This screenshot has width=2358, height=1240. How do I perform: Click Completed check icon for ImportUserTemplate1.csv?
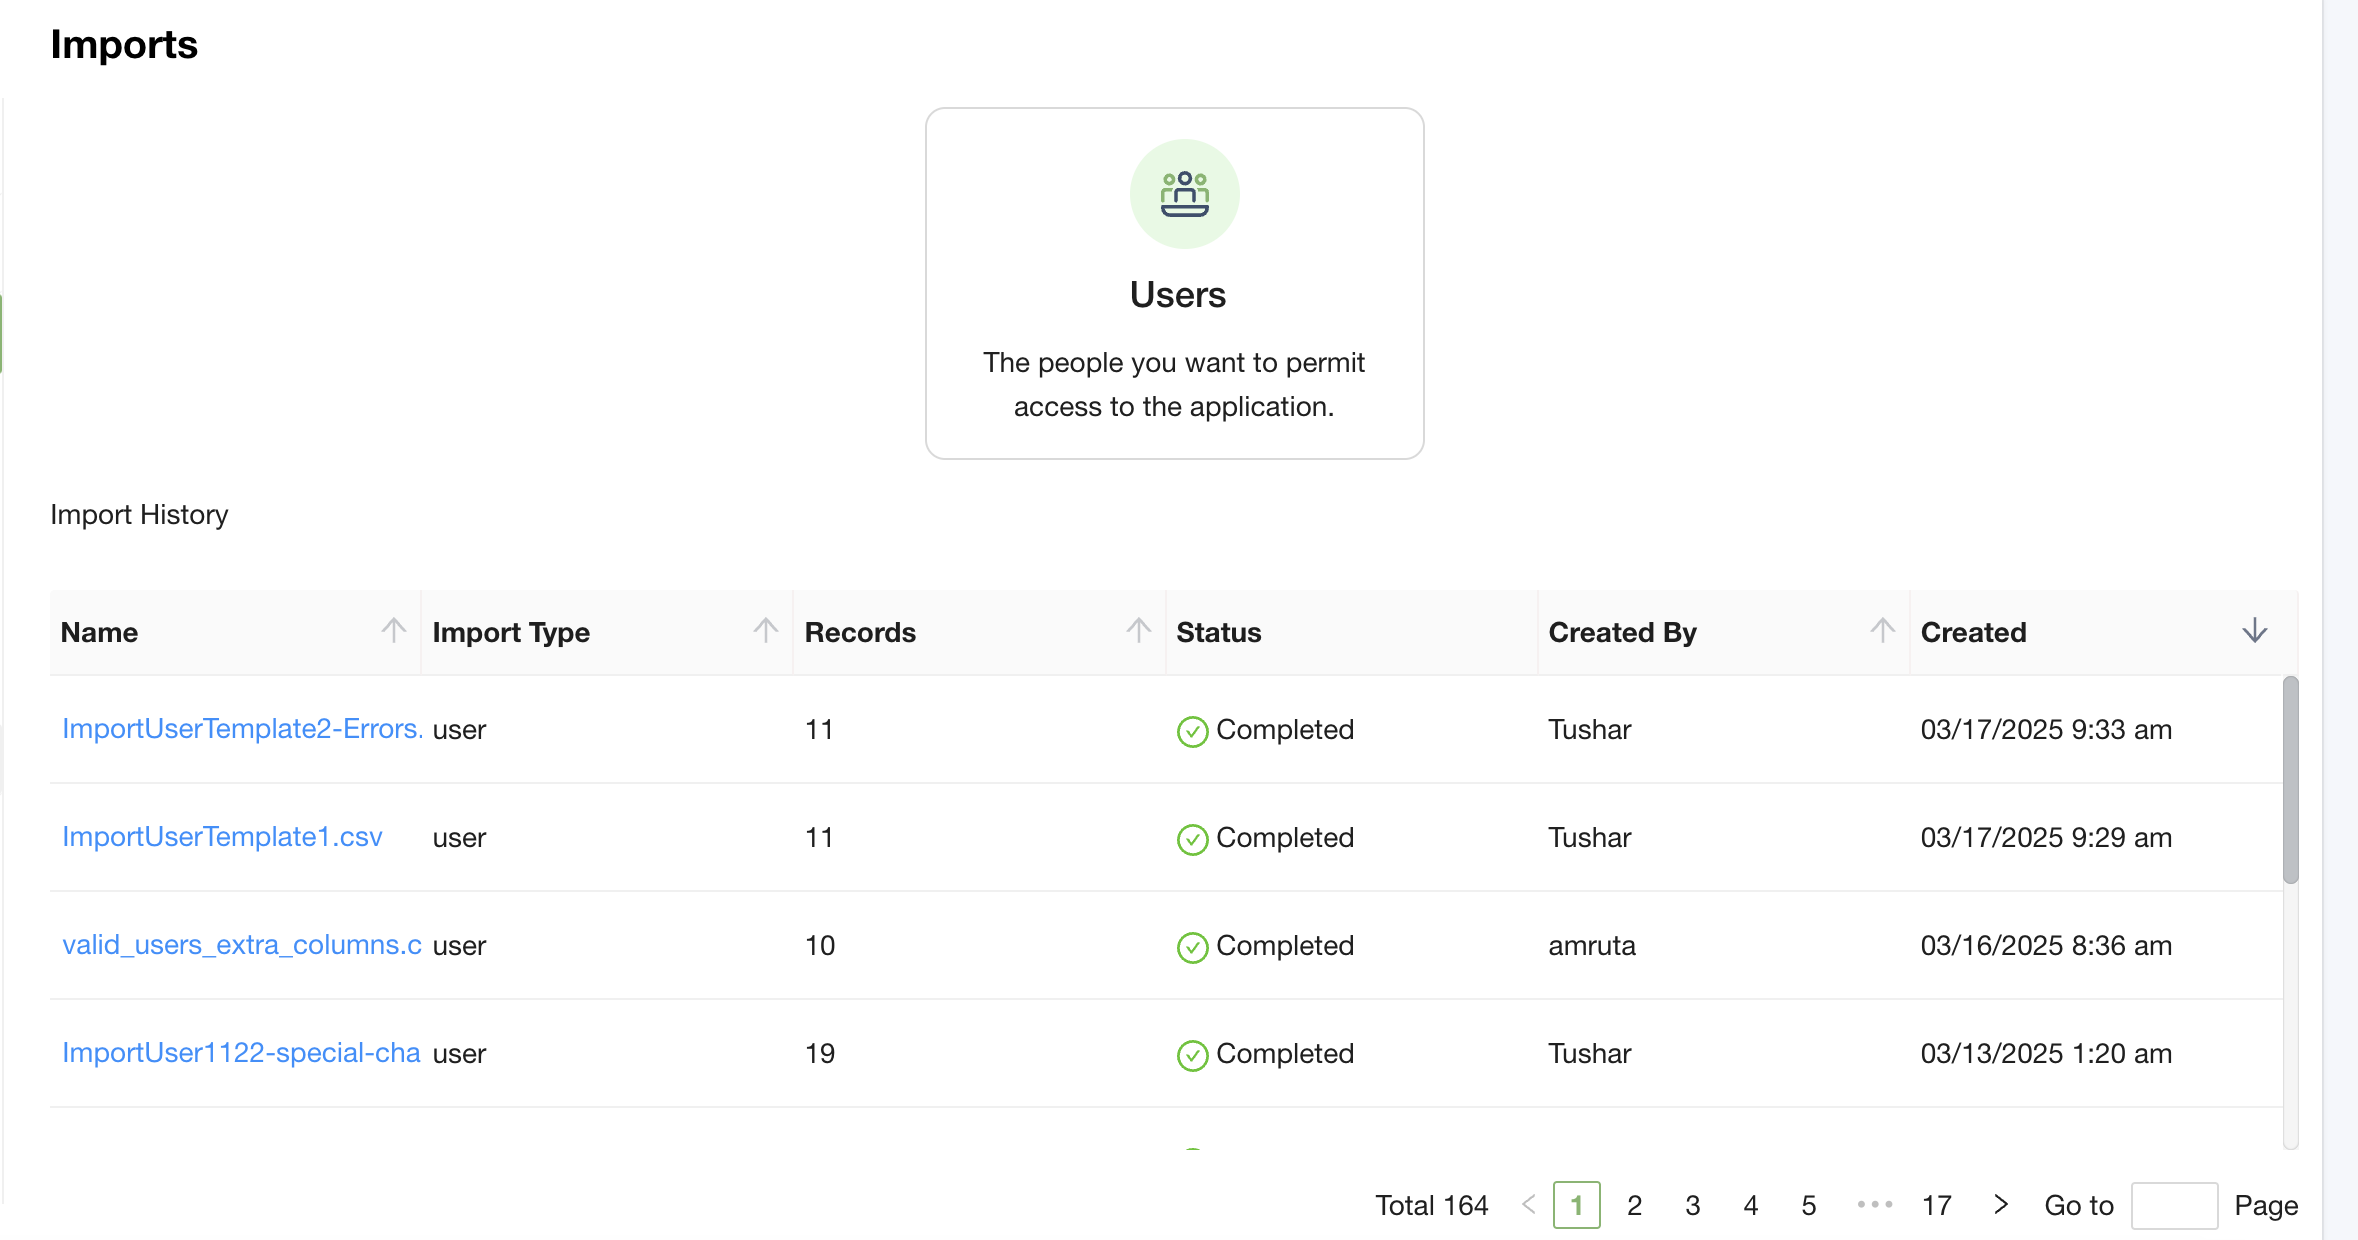(x=1192, y=839)
